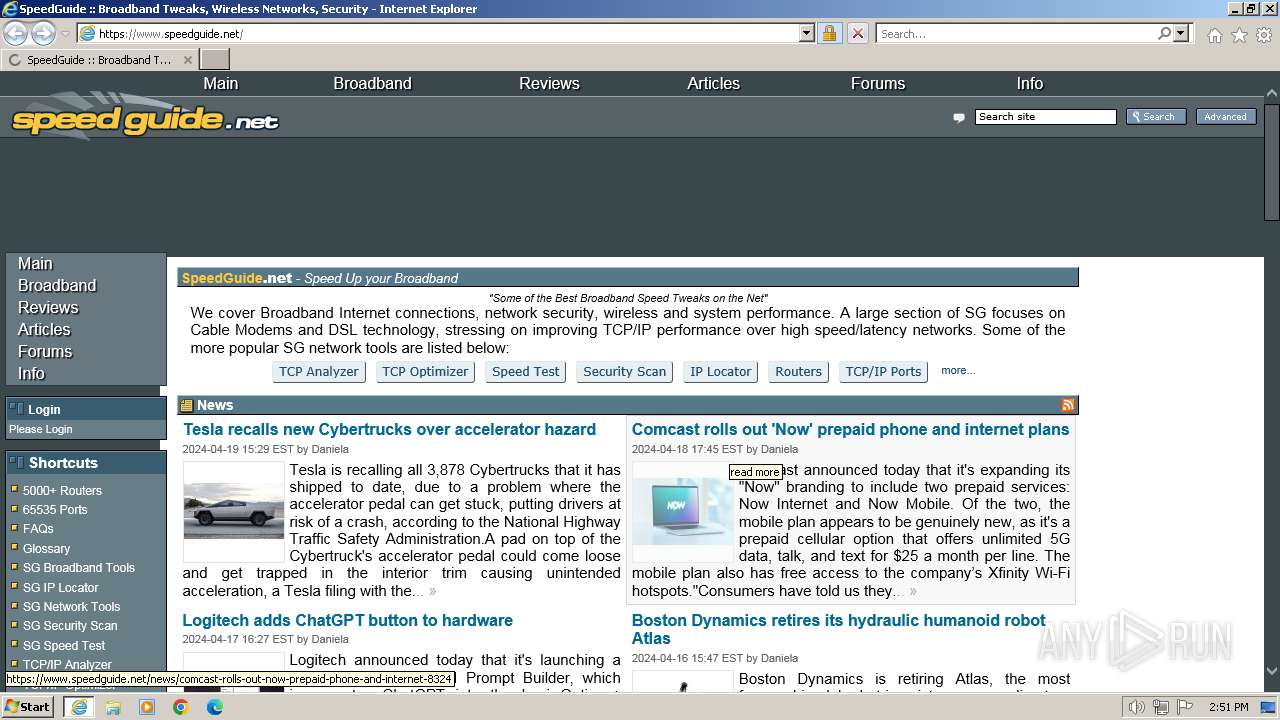Open the 5000+ Routers shortcut
Screen dimensions: 1280x720
coord(62,490)
